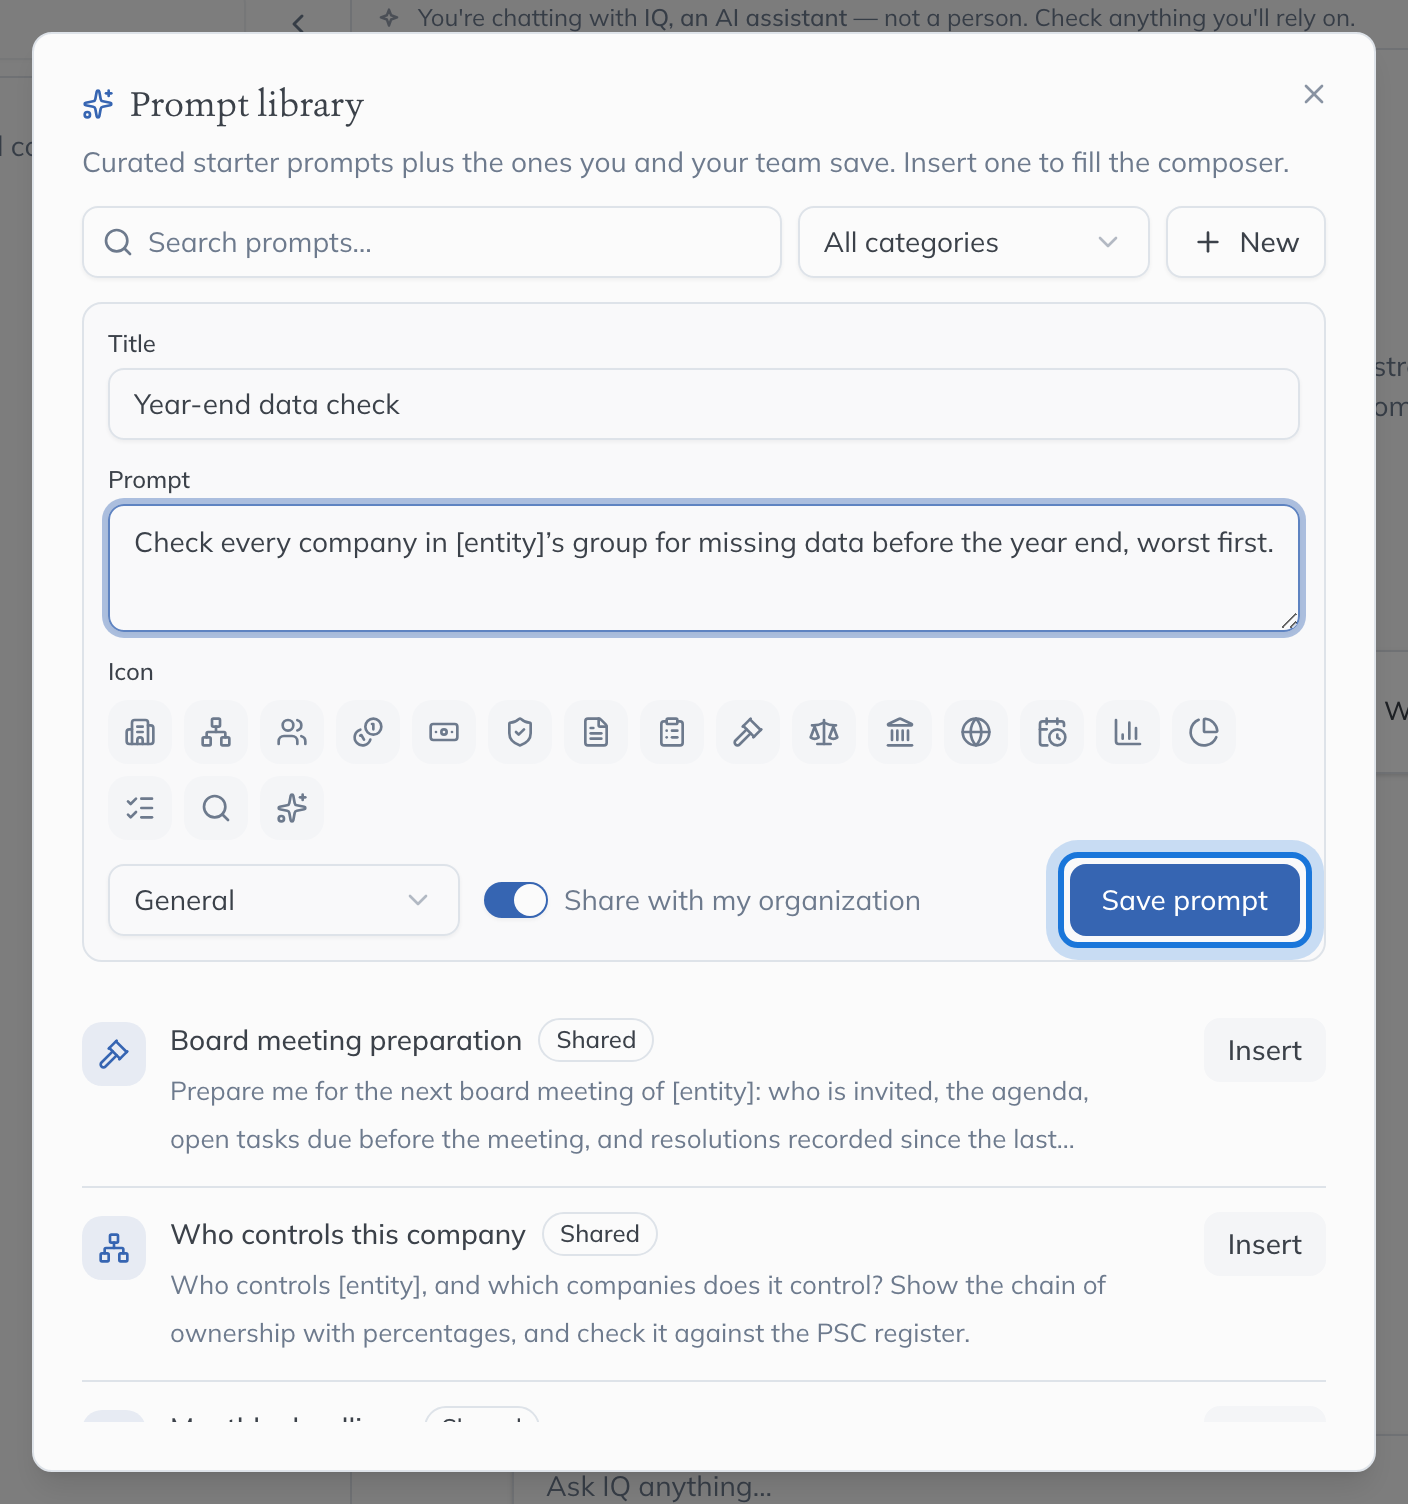Screen dimensions: 1408x1504
Task: Select the gavel icon in icon picker
Action: (x=748, y=732)
